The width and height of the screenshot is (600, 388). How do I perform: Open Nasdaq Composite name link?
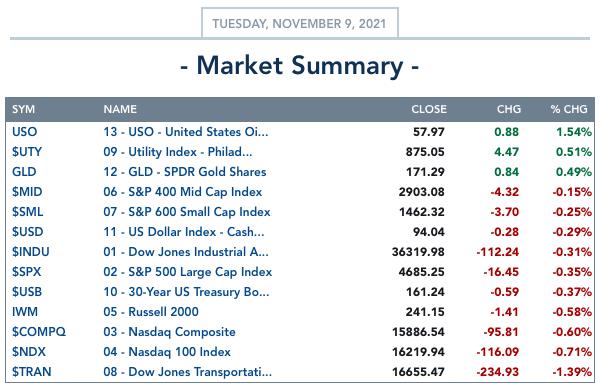click(169, 332)
